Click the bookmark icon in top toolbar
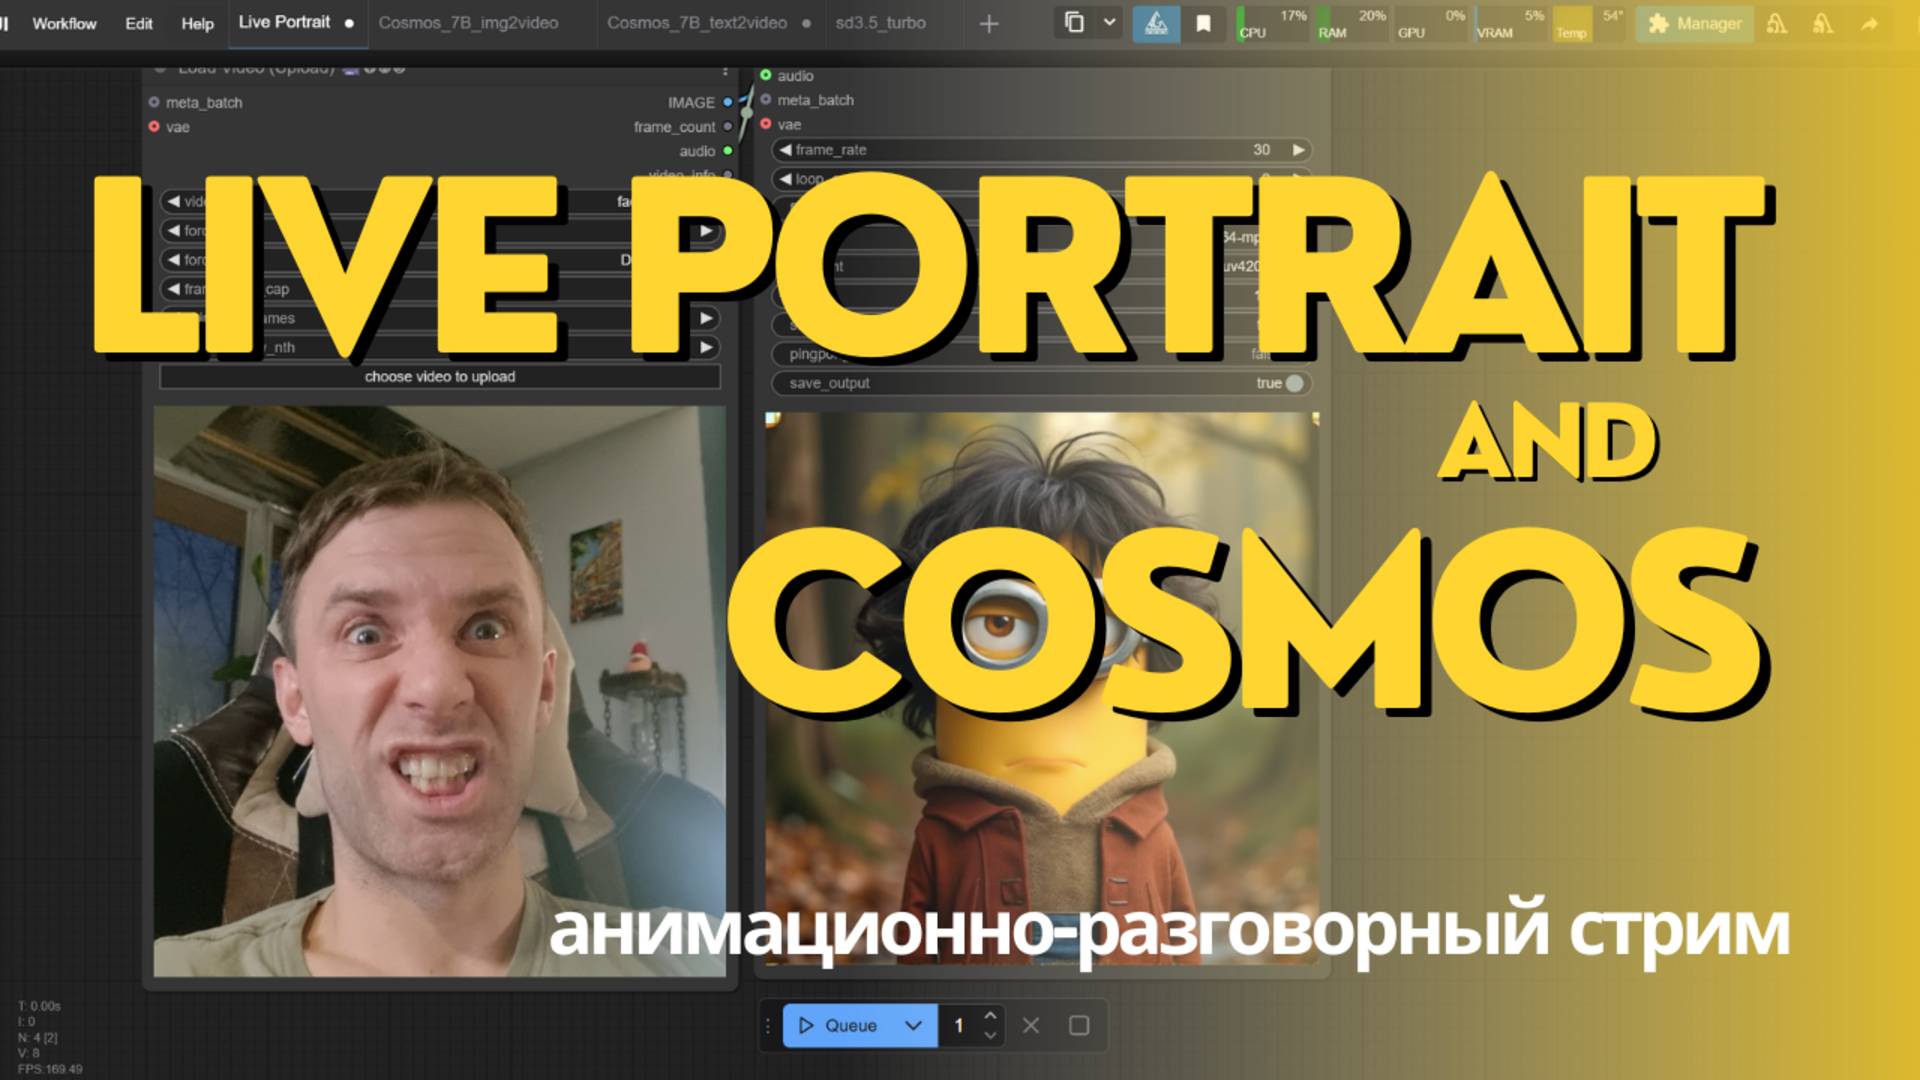Screen dimensions: 1920x1080 1203,23
